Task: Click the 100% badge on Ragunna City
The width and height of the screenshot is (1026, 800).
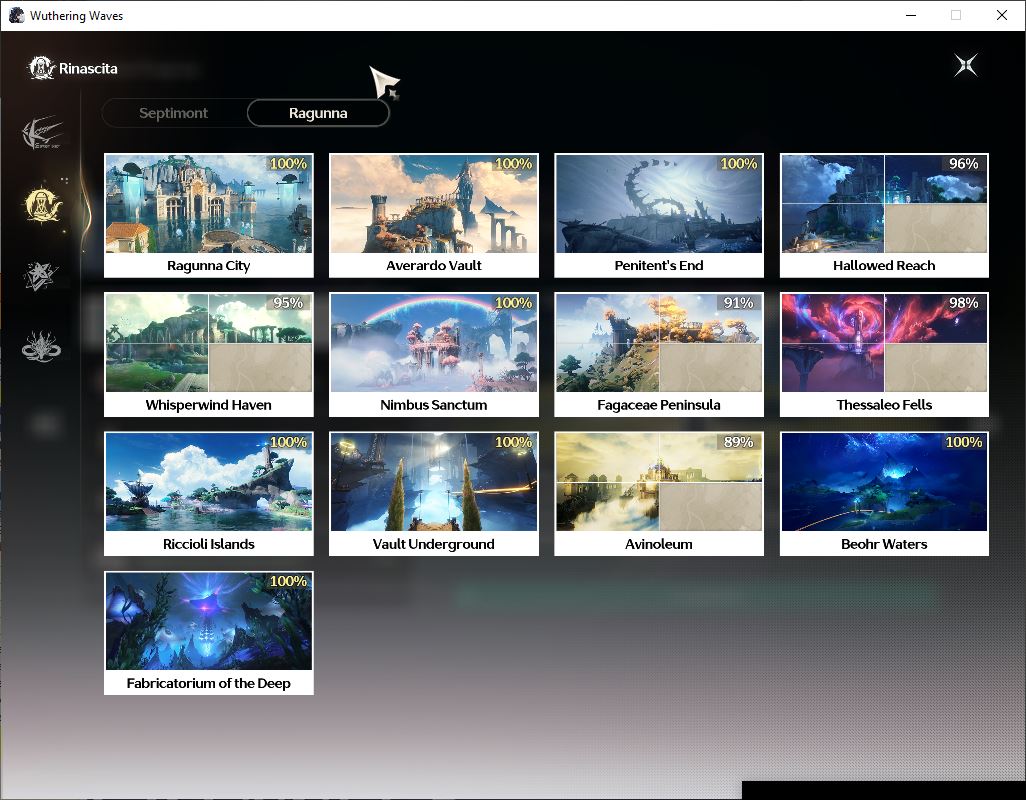Action: (x=288, y=164)
